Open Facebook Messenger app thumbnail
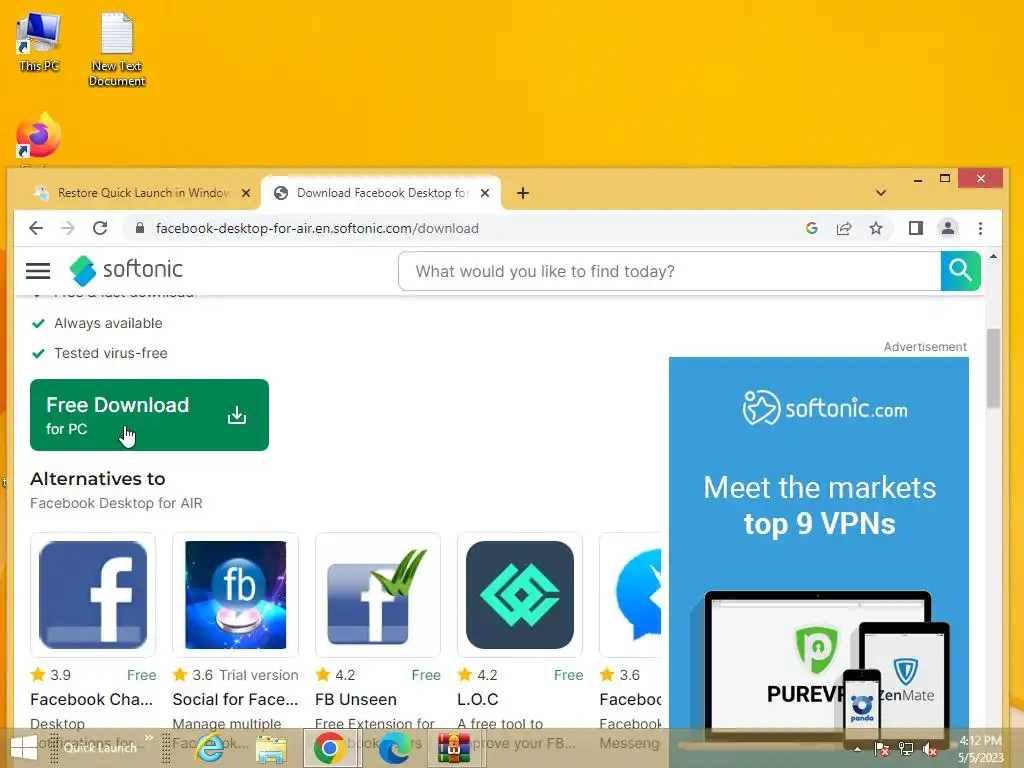 (x=631, y=595)
